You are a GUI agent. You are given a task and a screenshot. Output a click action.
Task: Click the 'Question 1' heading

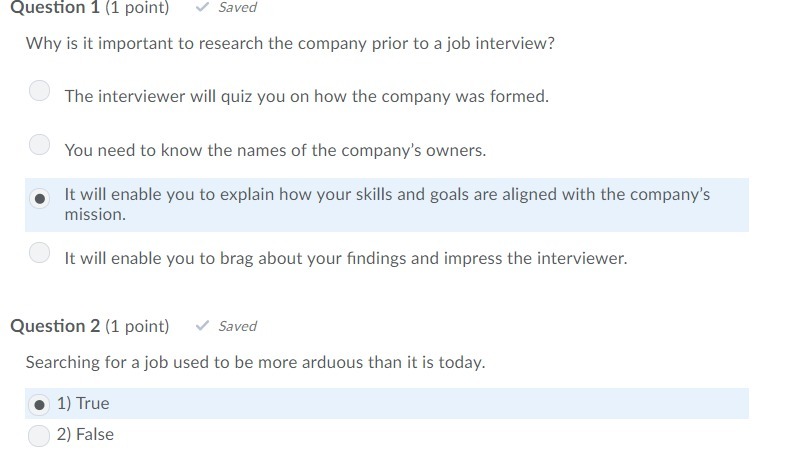48,8
